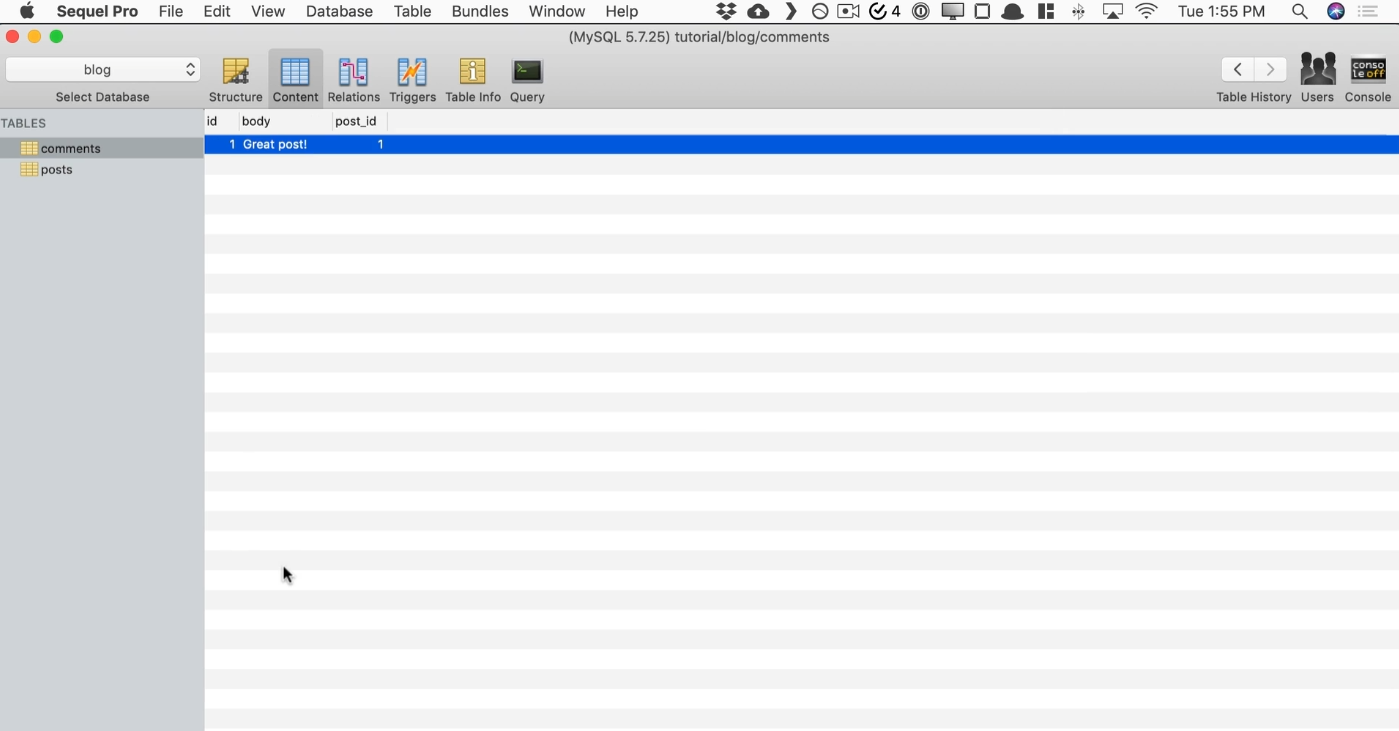Open the Edit menu

(217, 11)
